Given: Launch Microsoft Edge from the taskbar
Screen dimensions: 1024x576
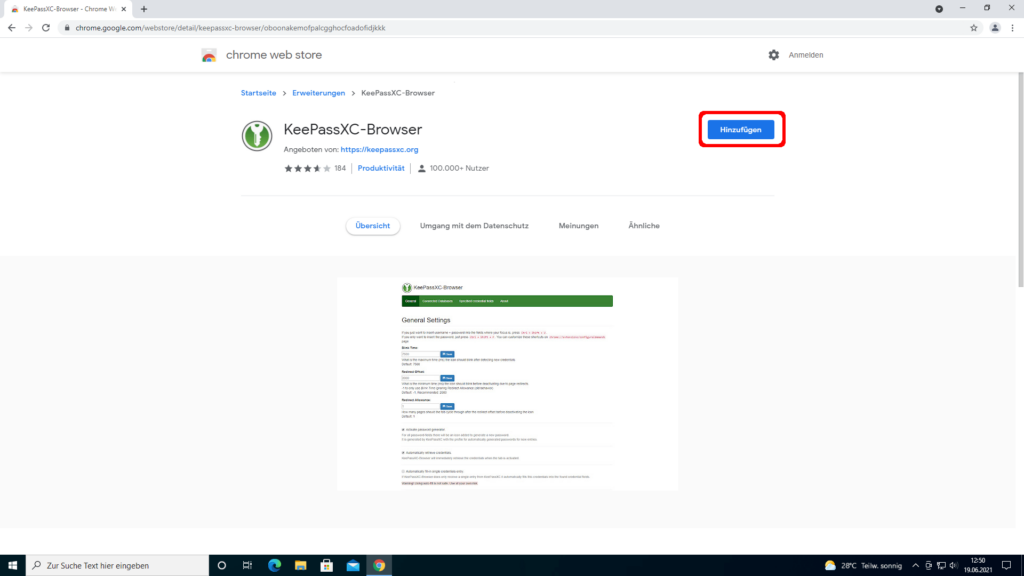Looking at the screenshot, I should [274, 566].
